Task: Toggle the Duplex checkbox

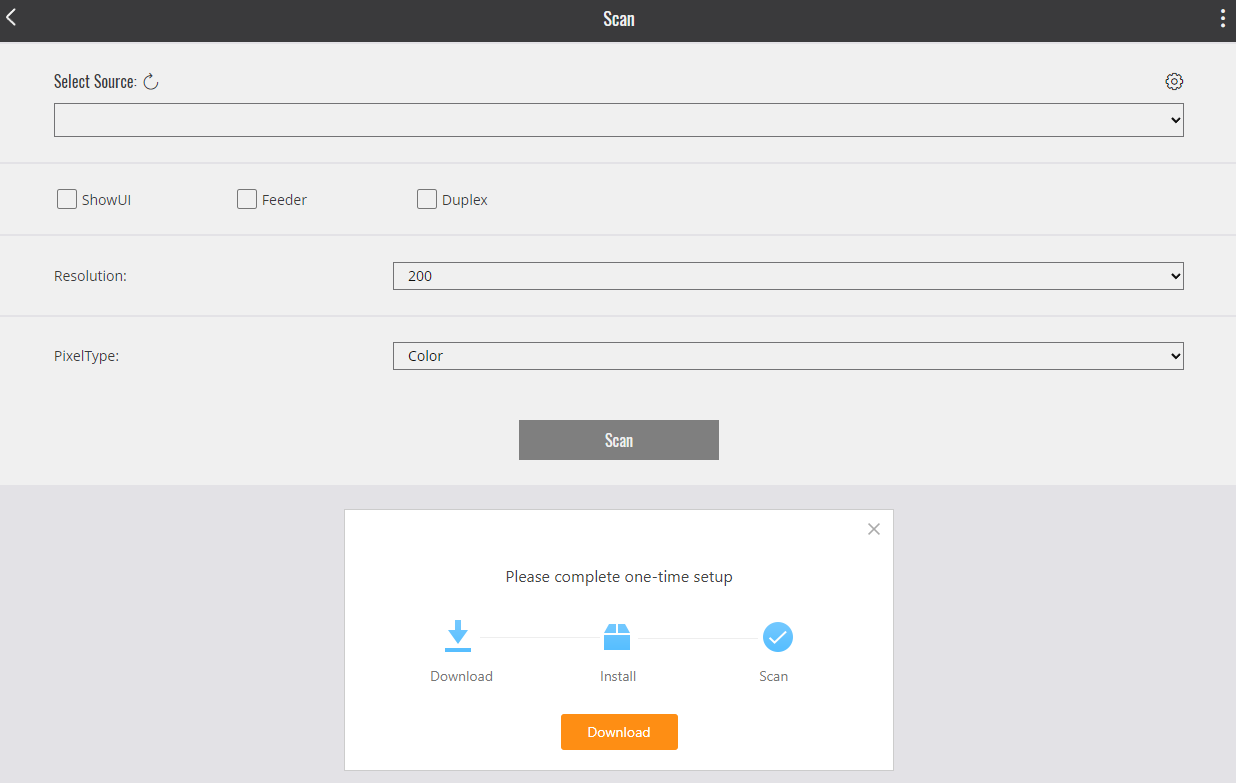Action: click(x=427, y=199)
